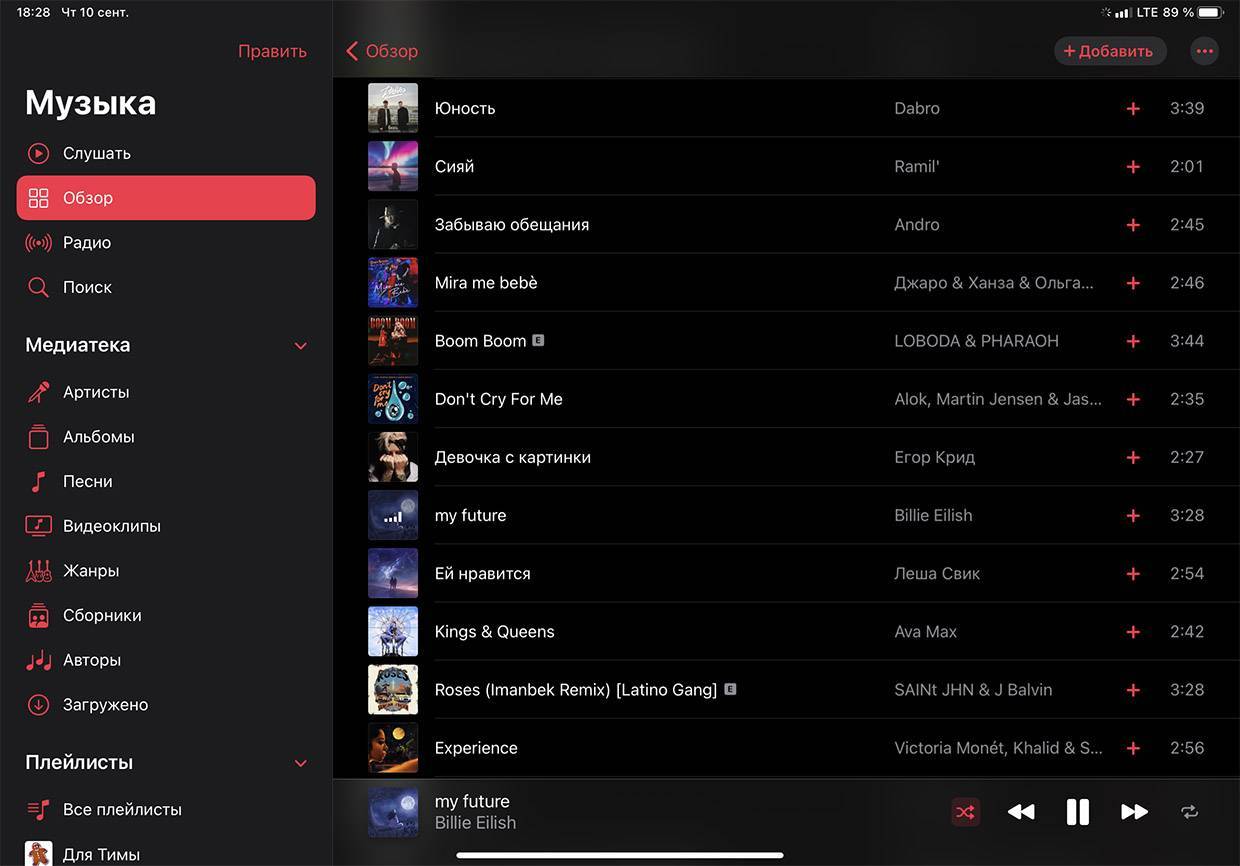Open Artists in the library
Viewport: 1240px width, 866px height.
(95, 392)
